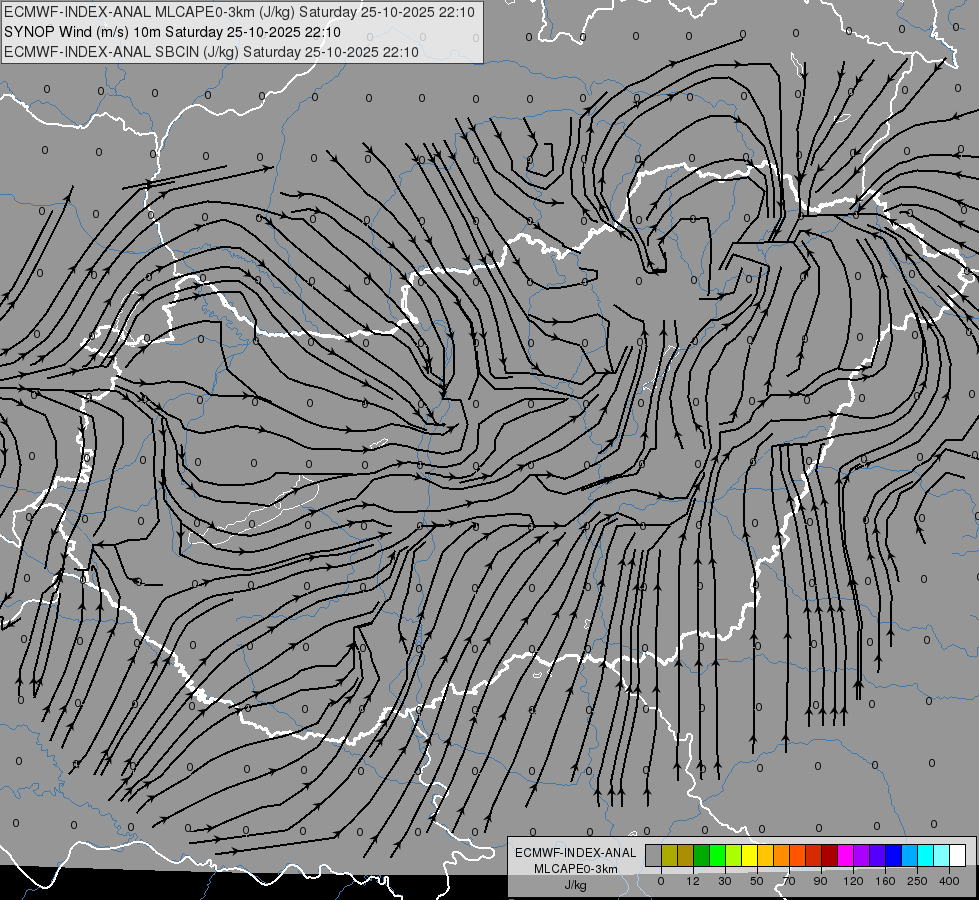Select the sky blue legend swatch
Viewport: 979px width, 900px height.
[910, 855]
